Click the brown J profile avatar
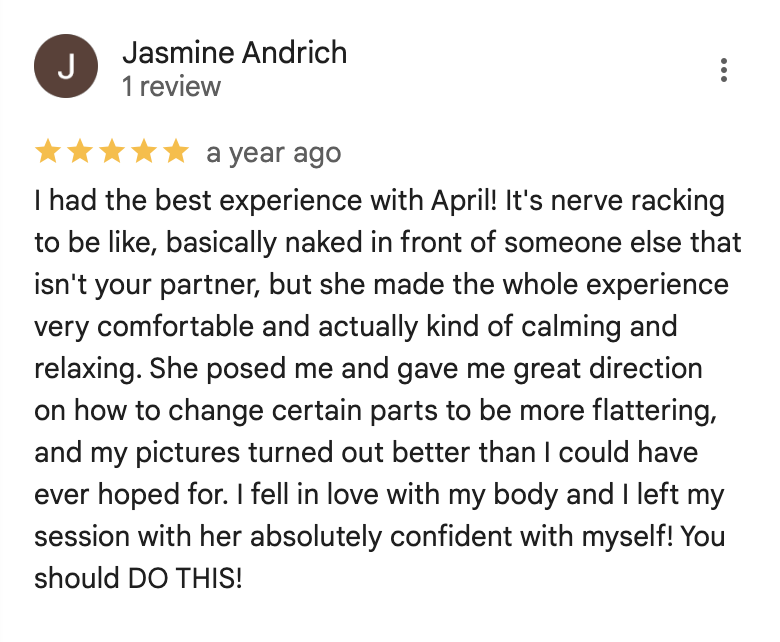Screen dimensions: 780x642 tap(66, 66)
